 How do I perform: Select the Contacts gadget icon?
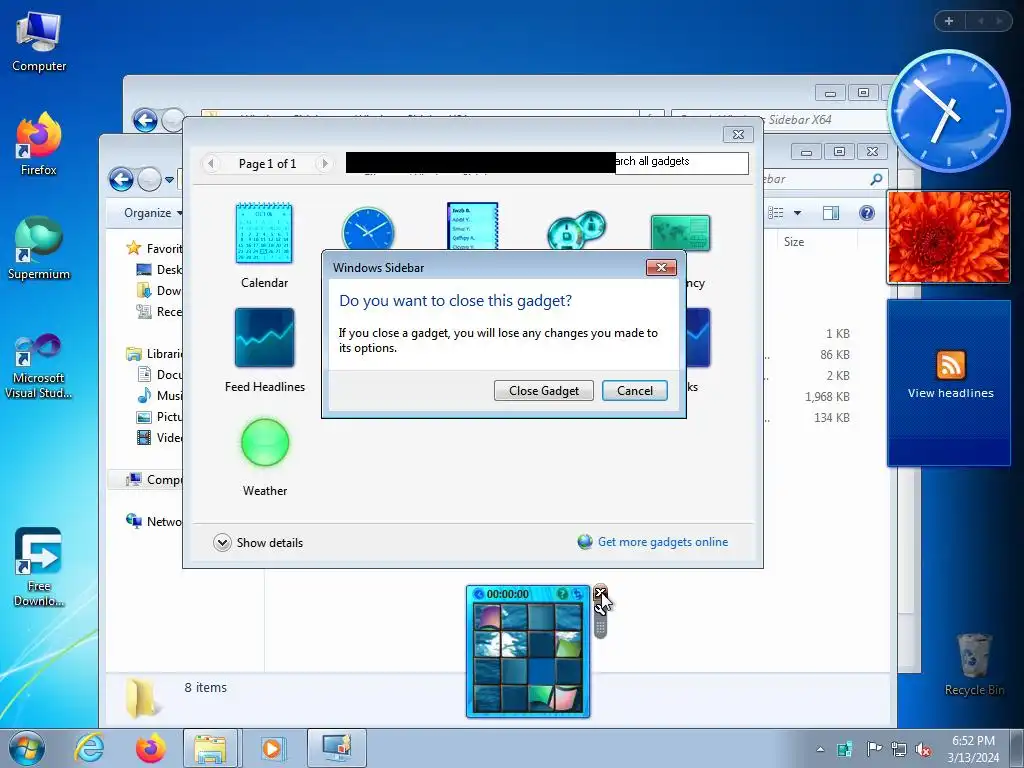472,226
